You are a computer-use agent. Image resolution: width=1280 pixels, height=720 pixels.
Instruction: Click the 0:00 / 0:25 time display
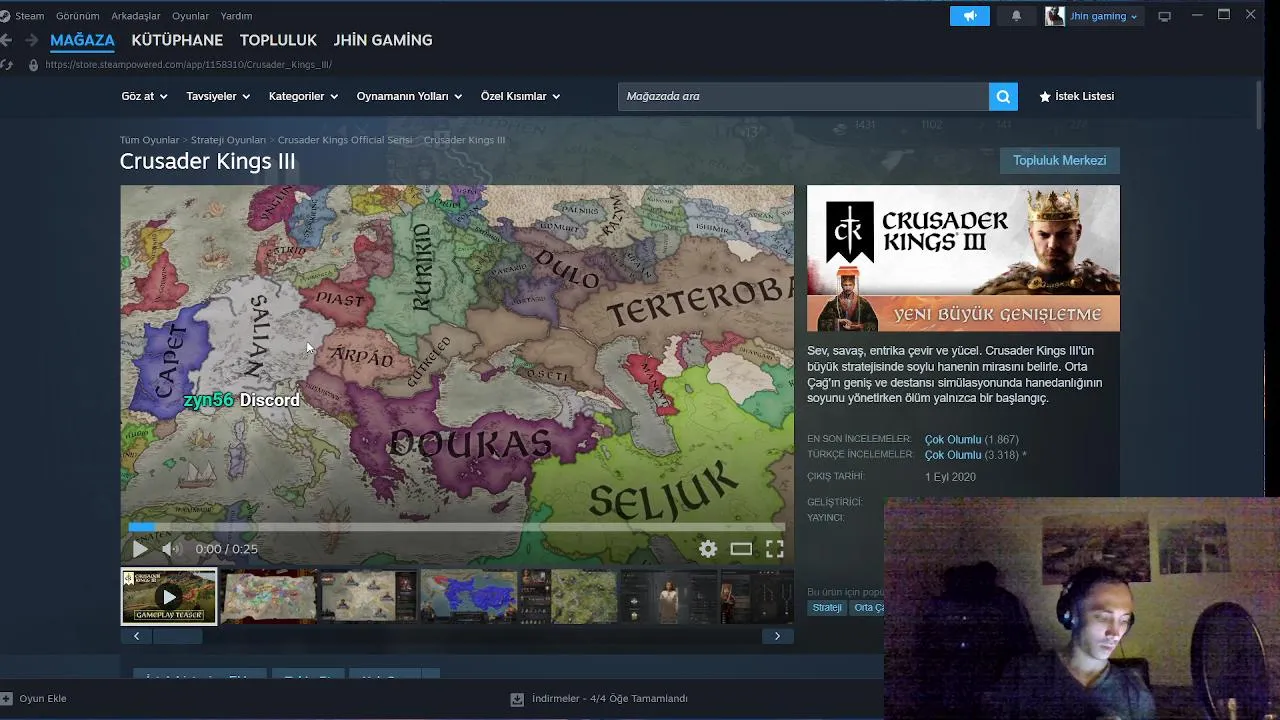226,549
